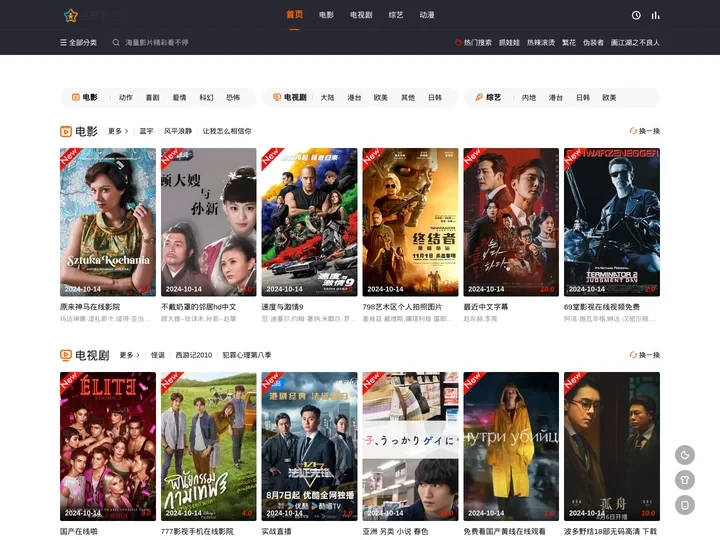
Task: Click the 热门搜索 flame icon
Action: (x=458, y=42)
